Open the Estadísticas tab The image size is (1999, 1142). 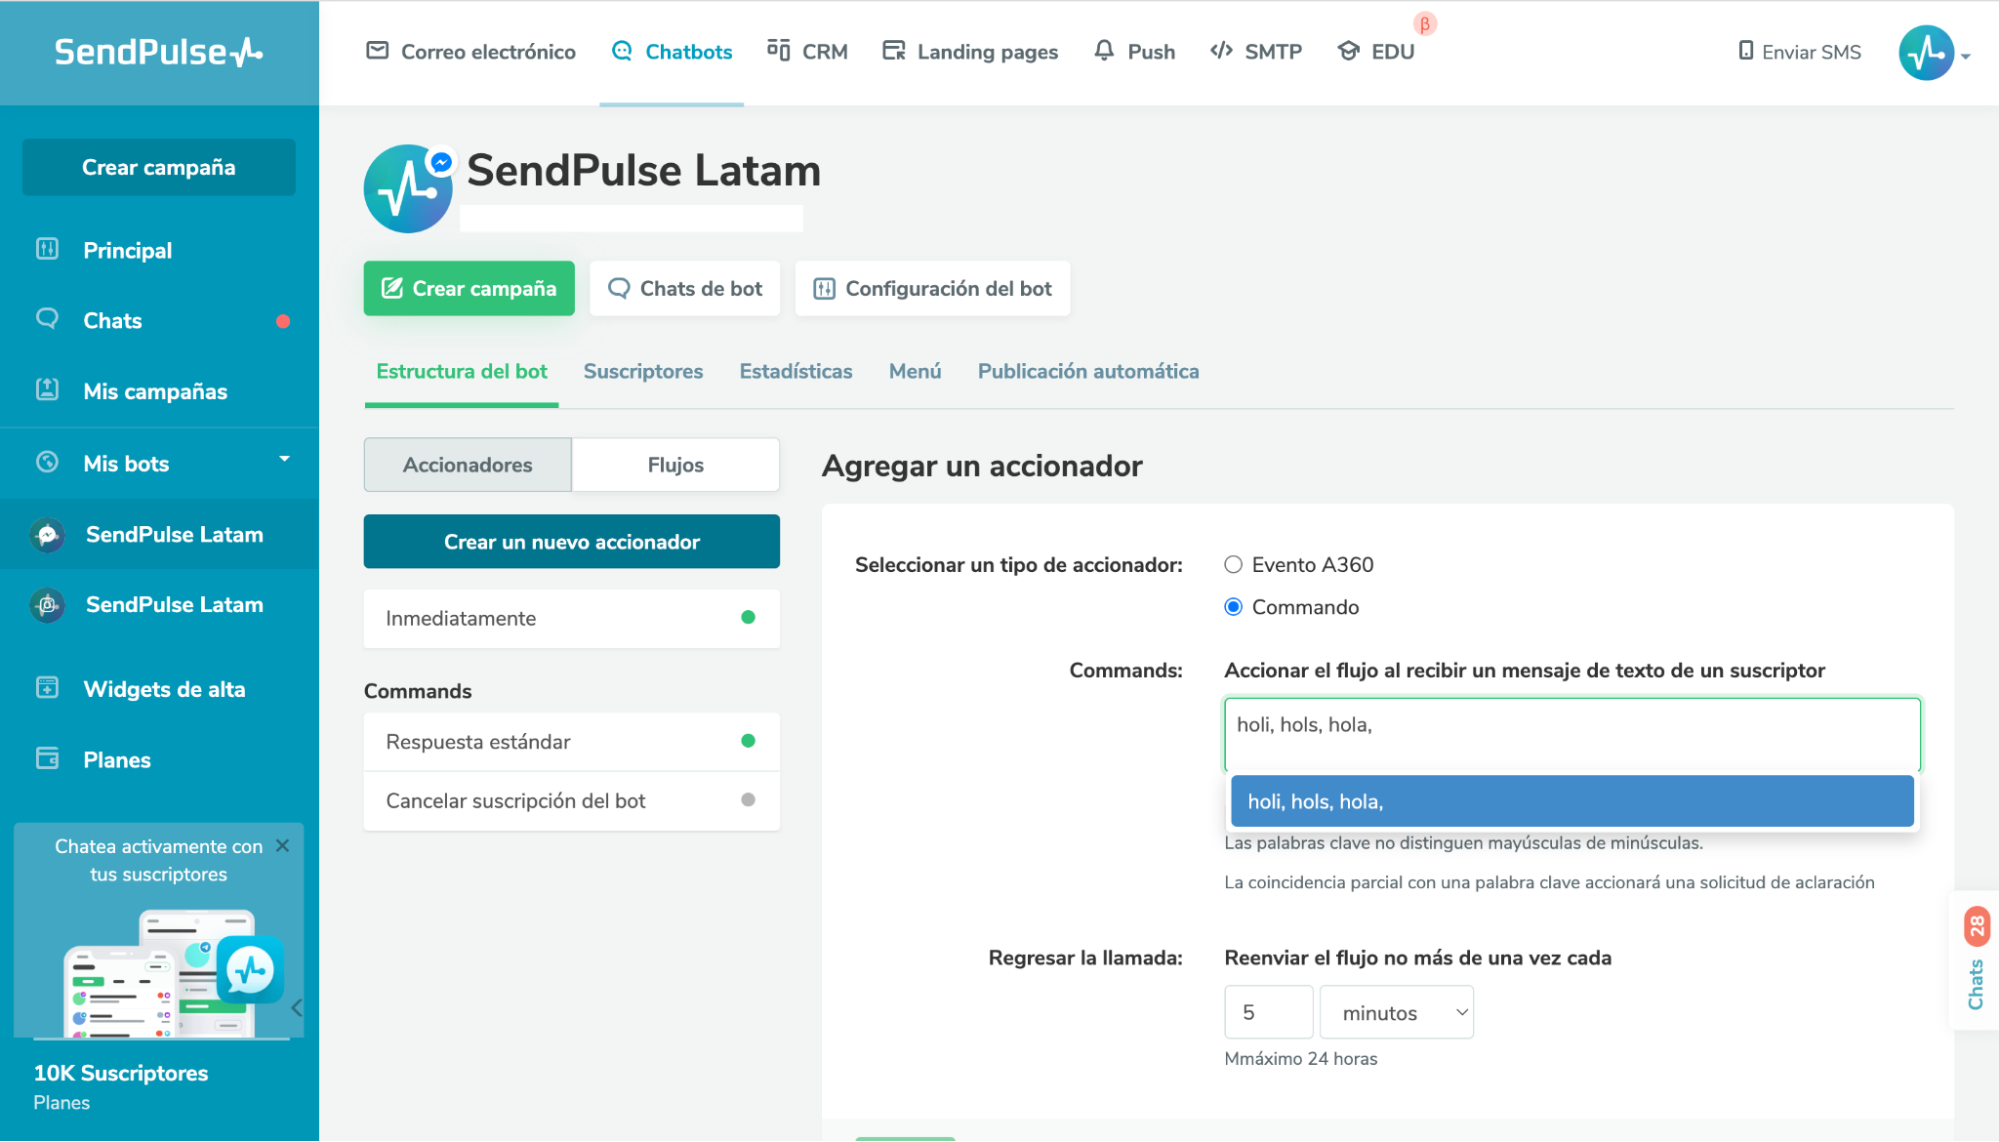point(796,371)
